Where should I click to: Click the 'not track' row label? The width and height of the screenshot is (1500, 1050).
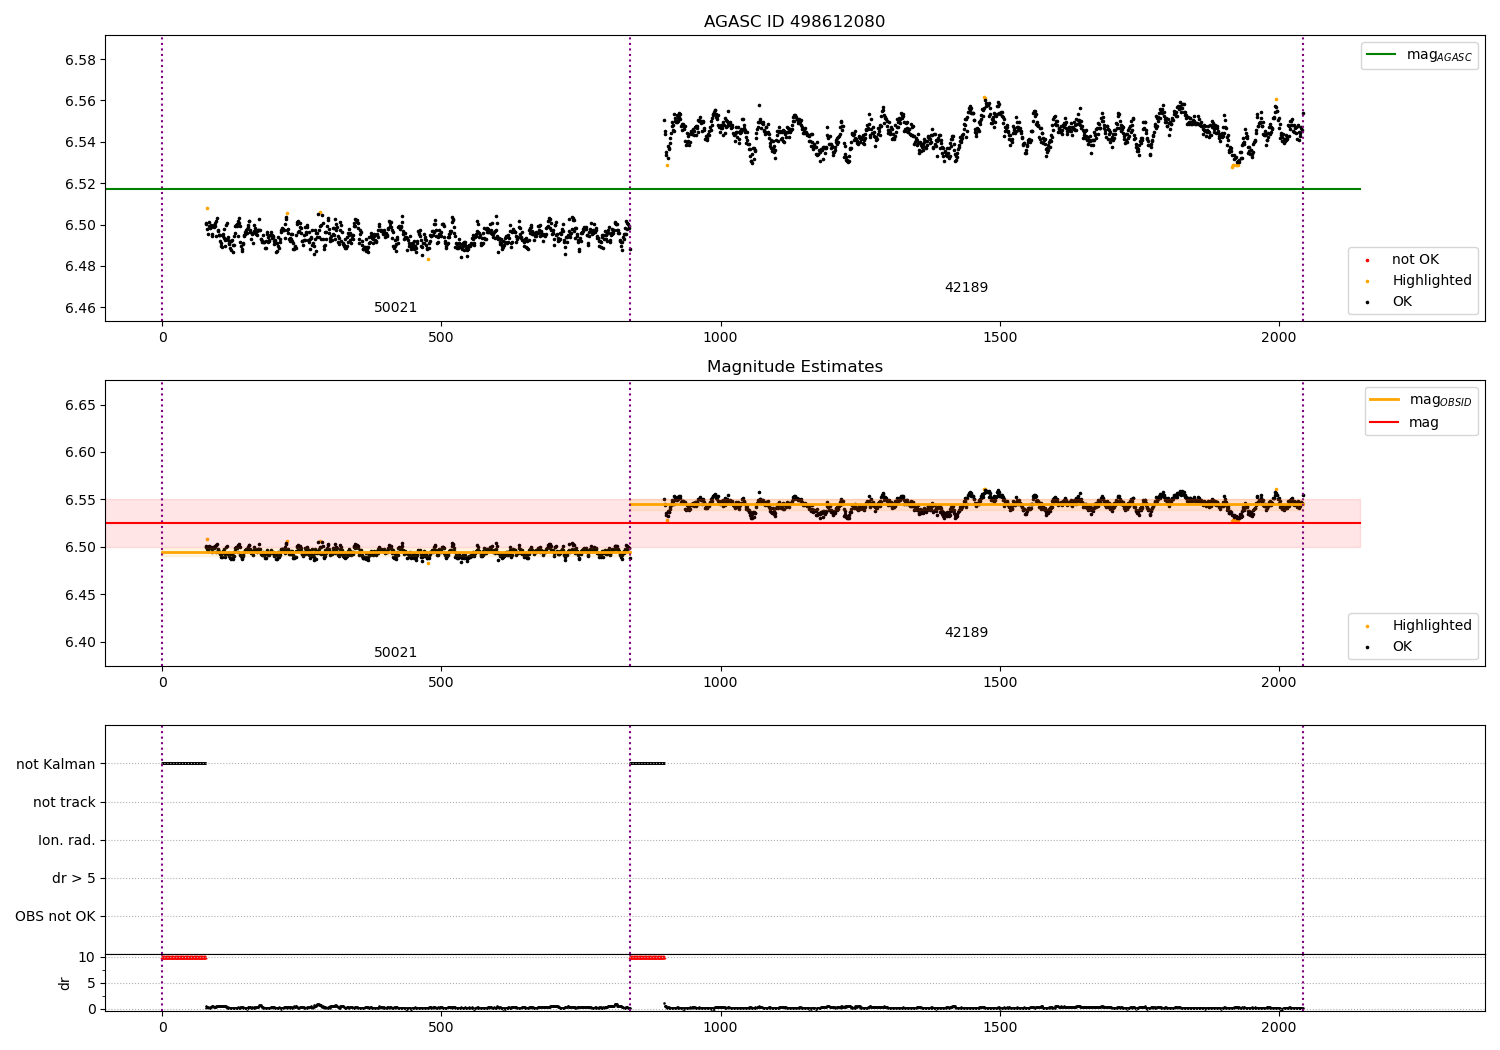point(64,802)
